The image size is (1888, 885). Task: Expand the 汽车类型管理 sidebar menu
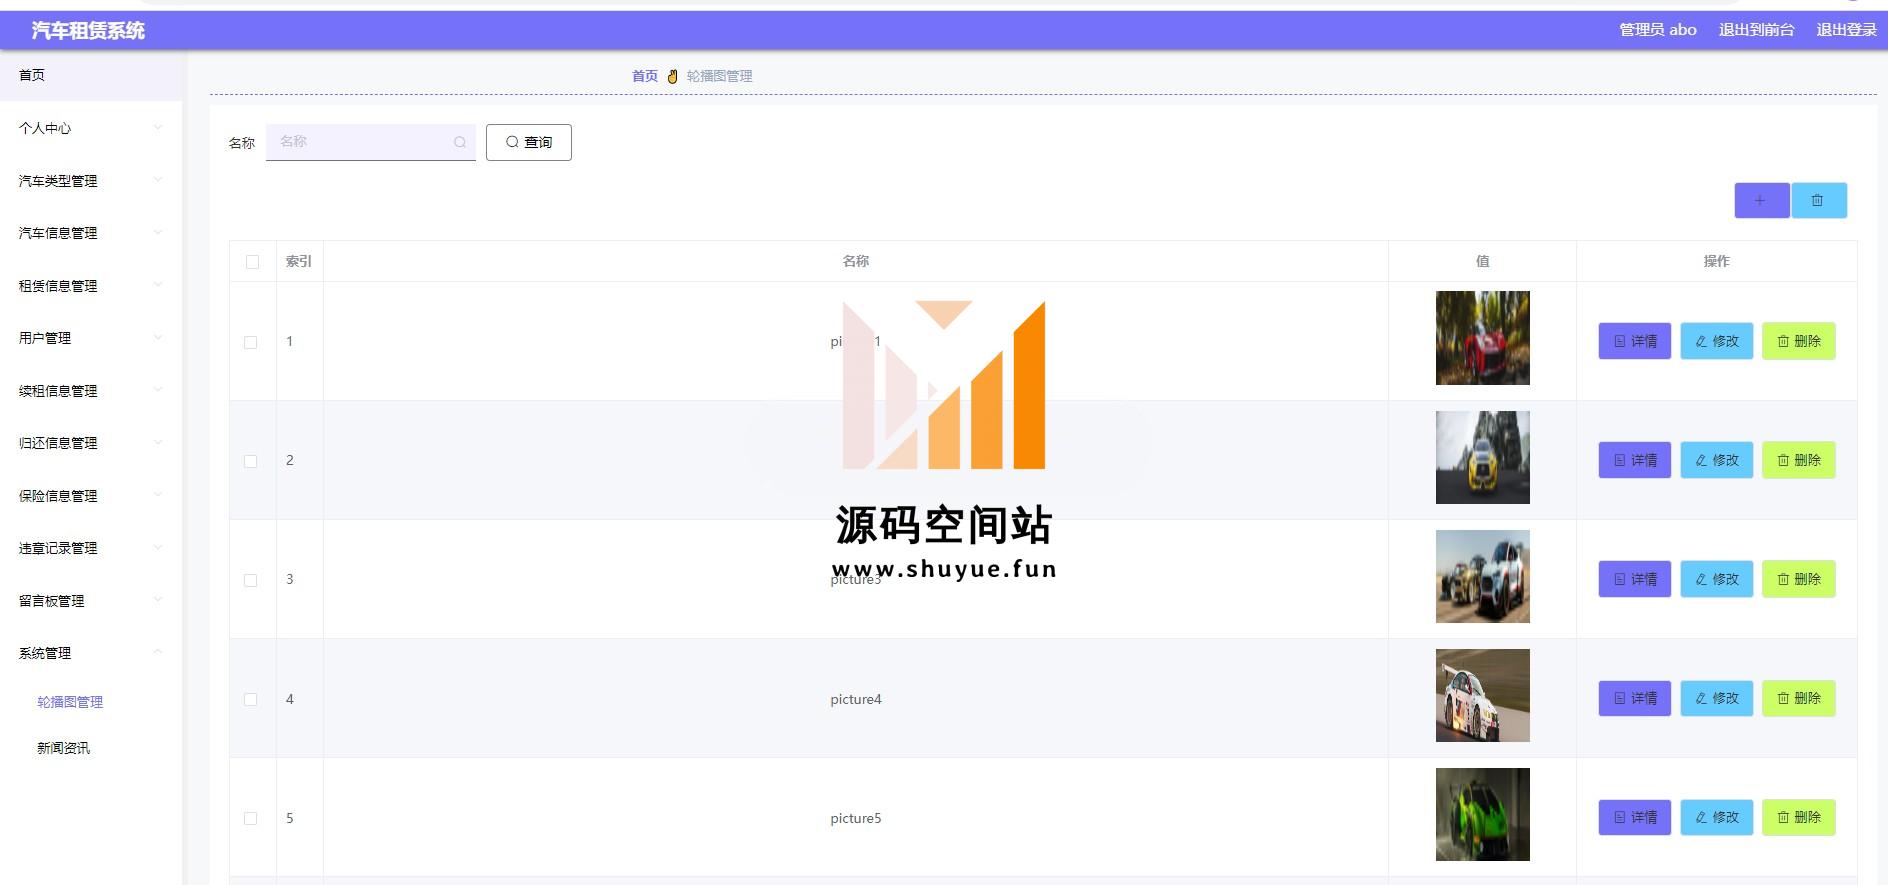click(91, 181)
